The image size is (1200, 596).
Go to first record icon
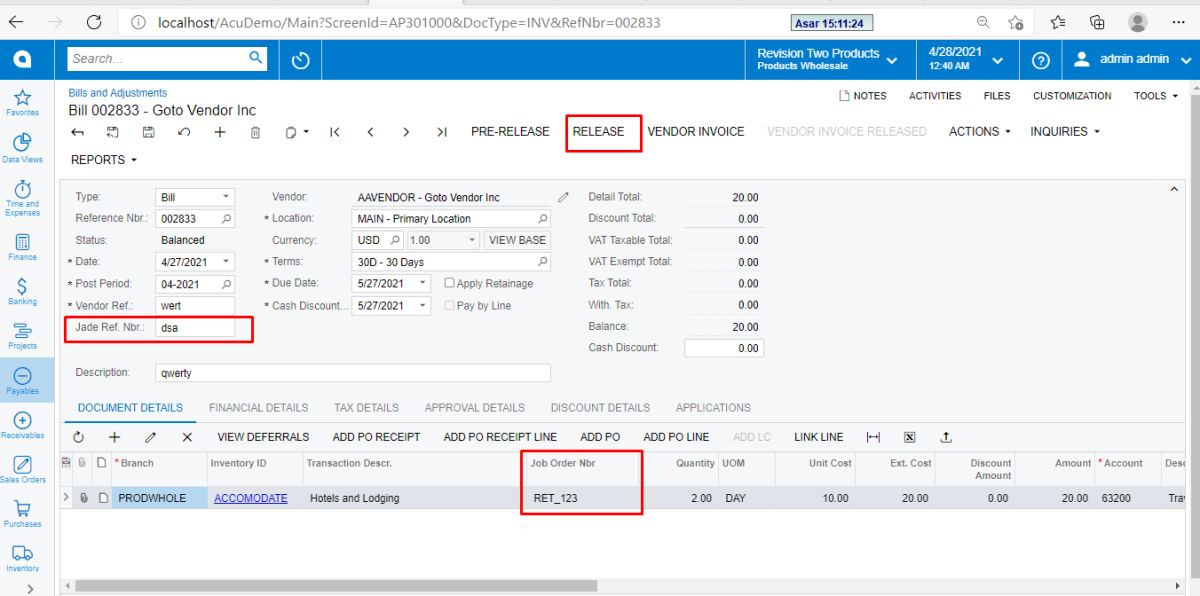334,131
